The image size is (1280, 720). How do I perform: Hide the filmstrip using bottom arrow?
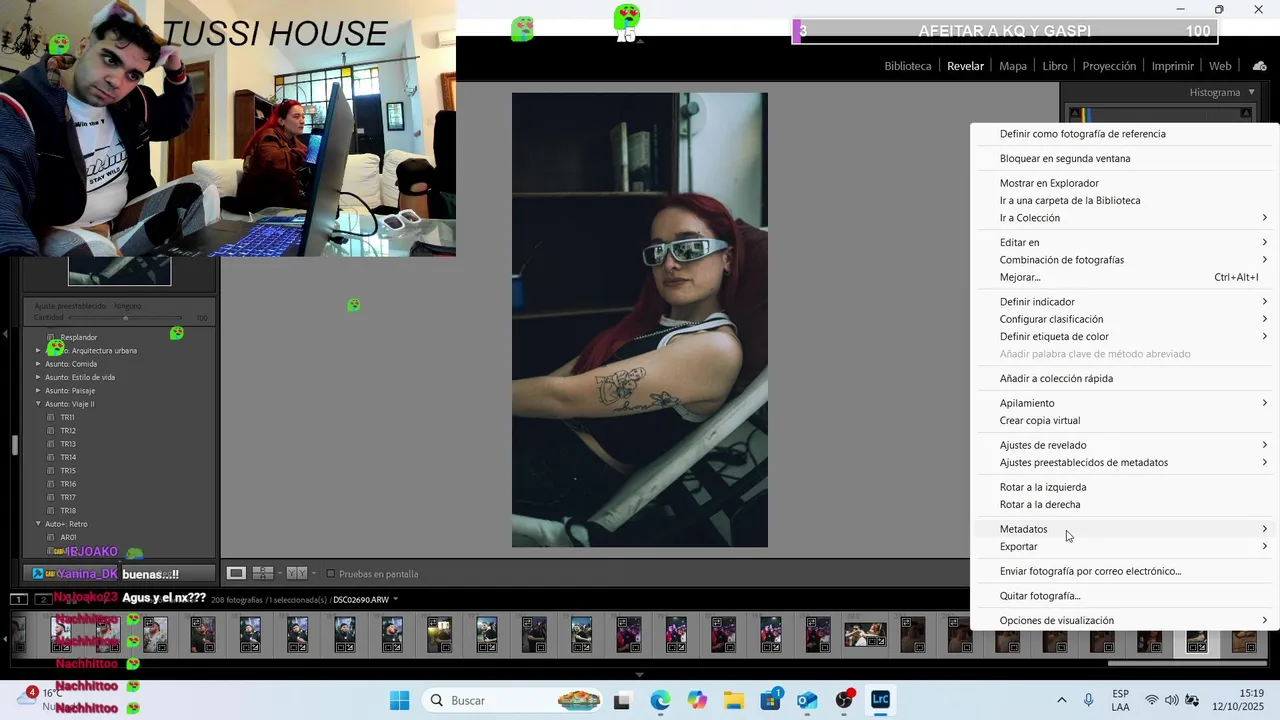640,675
